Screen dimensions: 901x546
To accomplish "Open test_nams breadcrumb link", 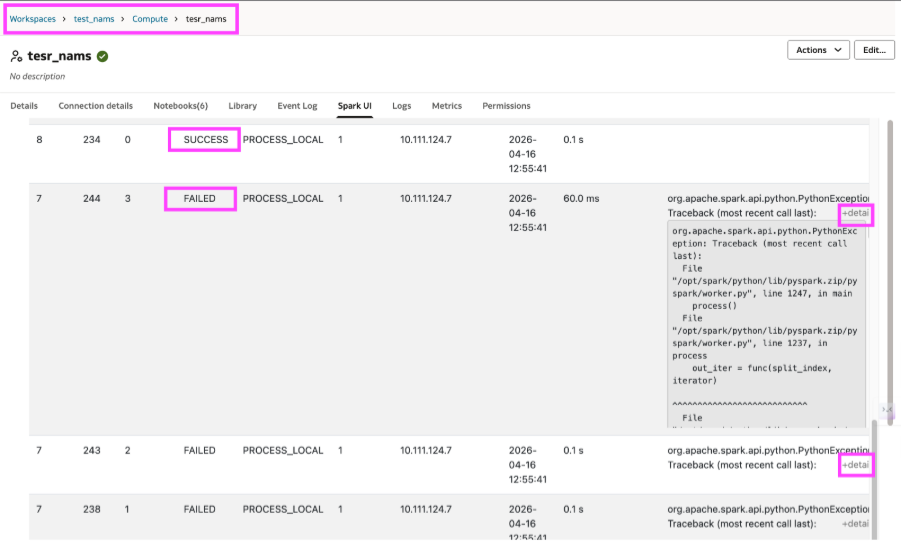I will (94, 19).
